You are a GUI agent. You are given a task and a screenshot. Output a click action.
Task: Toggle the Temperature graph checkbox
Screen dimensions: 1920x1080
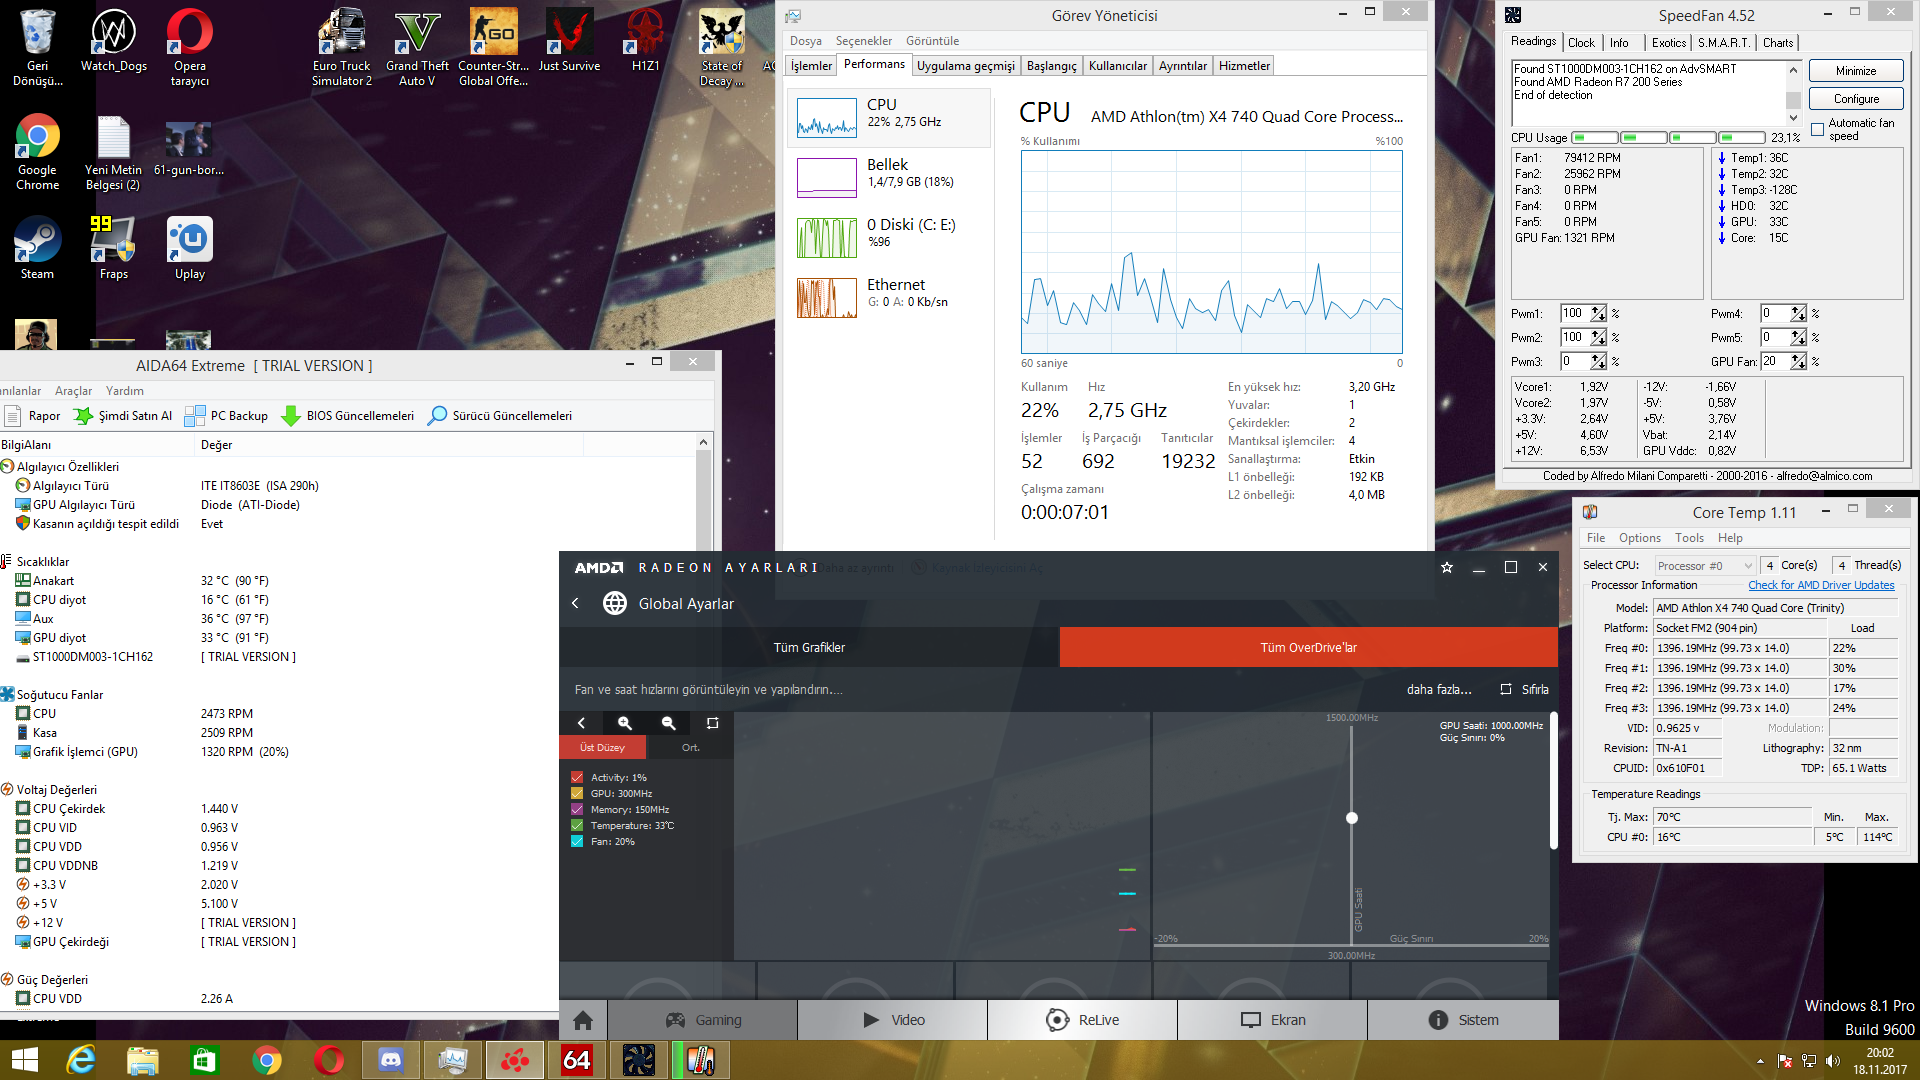(577, 826)
